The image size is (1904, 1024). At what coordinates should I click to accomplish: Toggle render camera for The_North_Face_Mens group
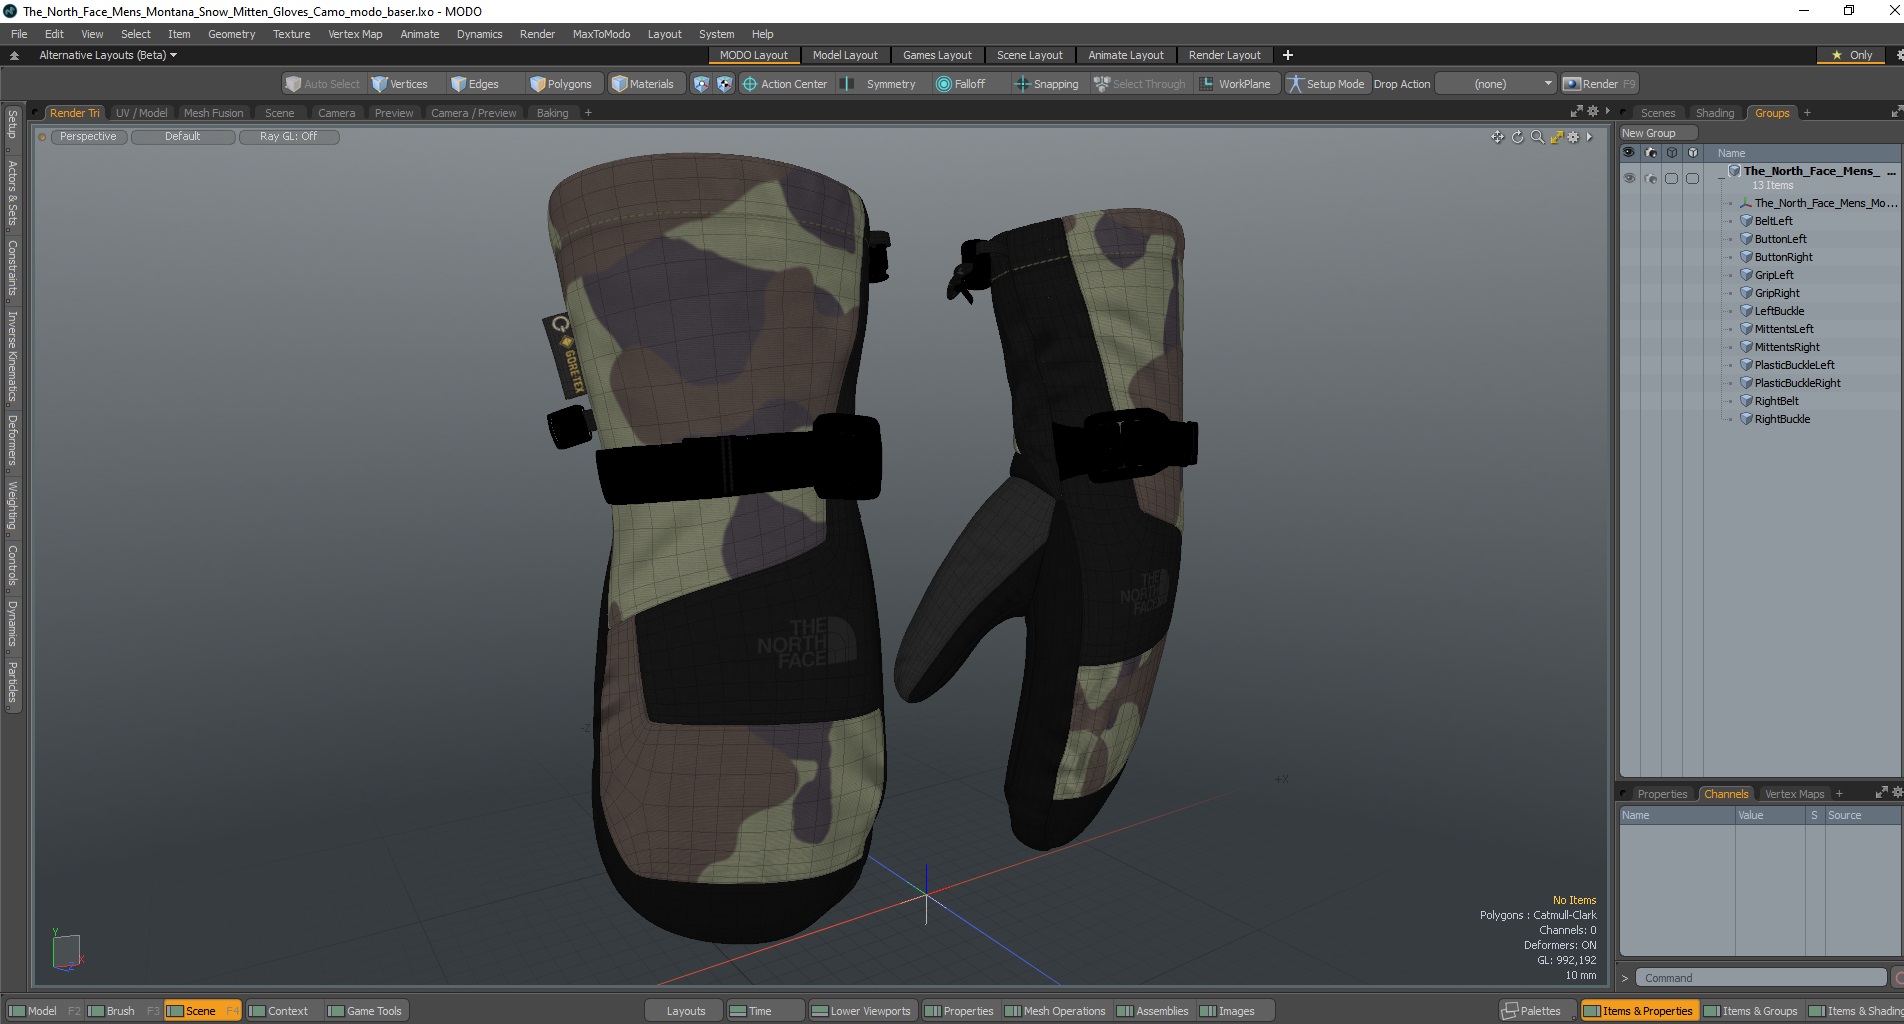(1650, 178)
